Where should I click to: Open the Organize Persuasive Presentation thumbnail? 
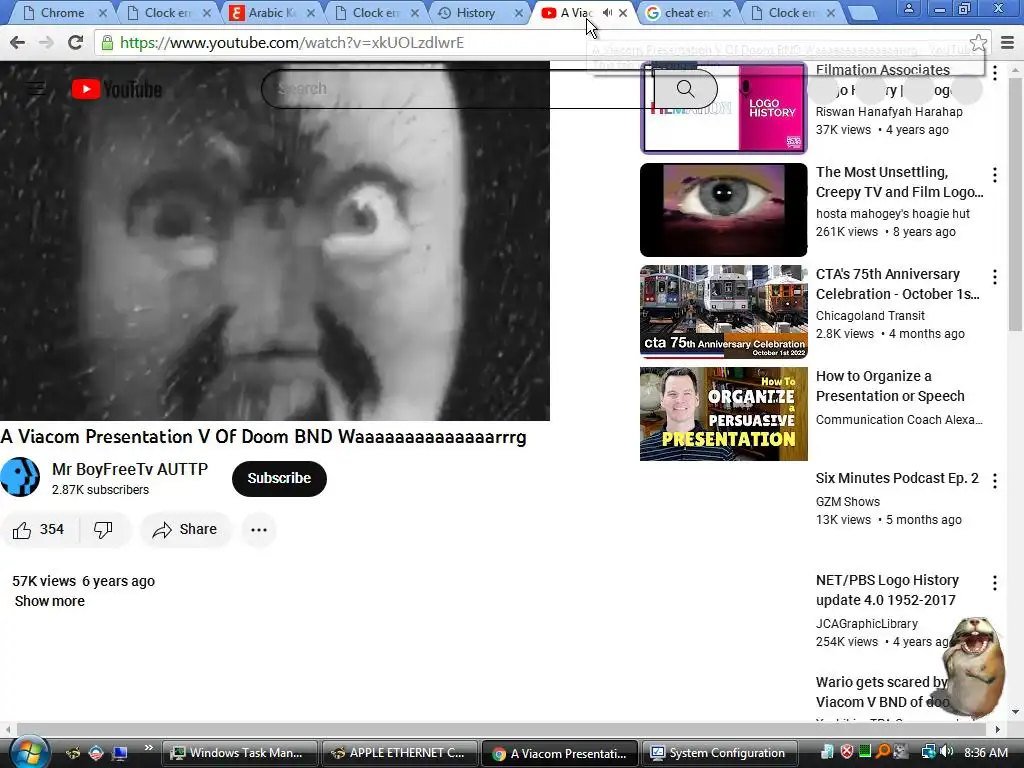coord(724,413)
